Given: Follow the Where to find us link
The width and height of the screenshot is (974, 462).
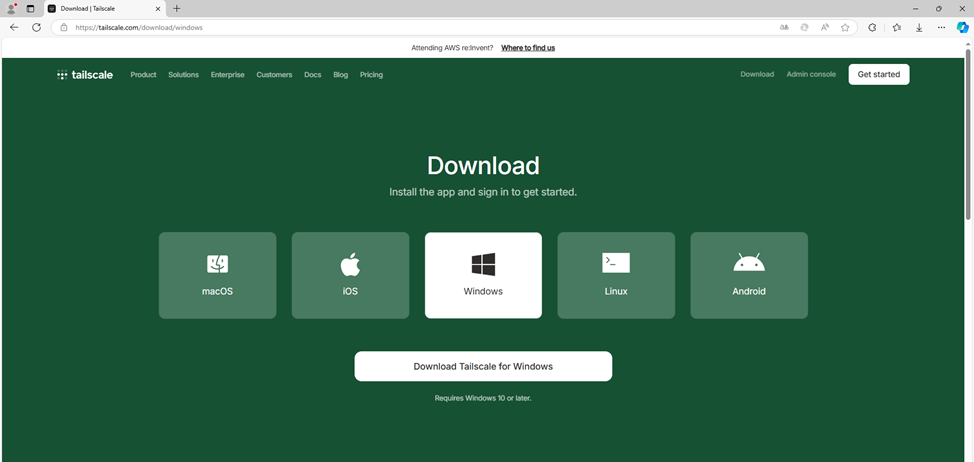Looking at the screenshot, I should (x=528, y=48).
